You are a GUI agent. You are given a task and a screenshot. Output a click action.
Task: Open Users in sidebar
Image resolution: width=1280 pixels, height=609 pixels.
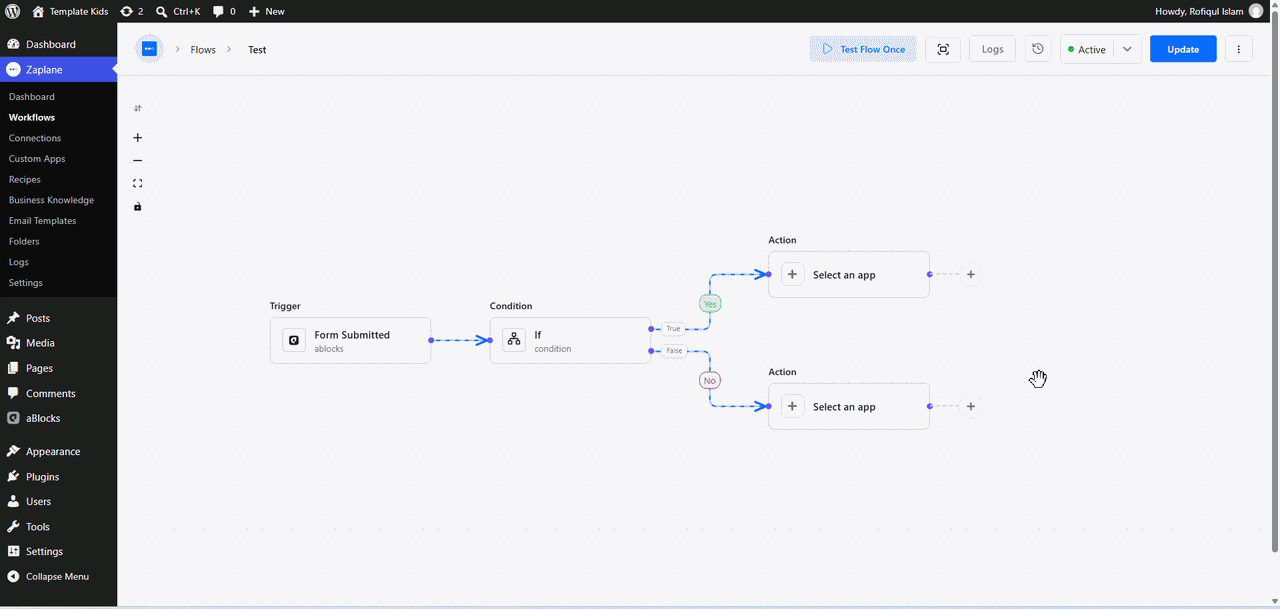tap(58, 502)
